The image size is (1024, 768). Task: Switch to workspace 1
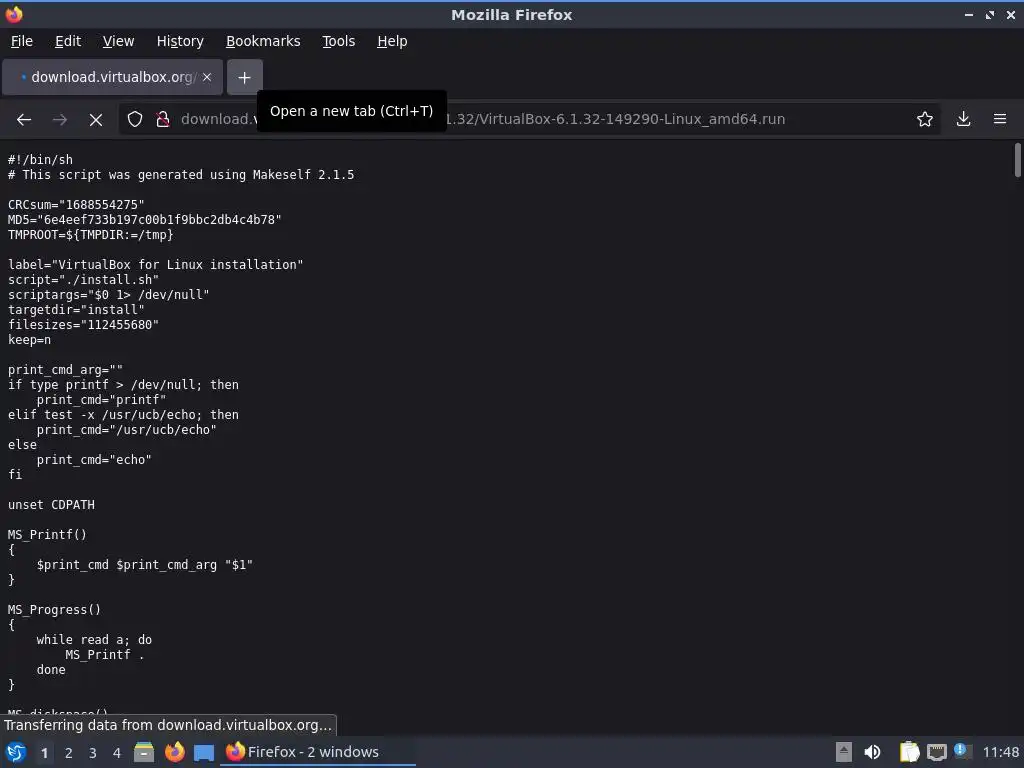[x=44, y=753]
